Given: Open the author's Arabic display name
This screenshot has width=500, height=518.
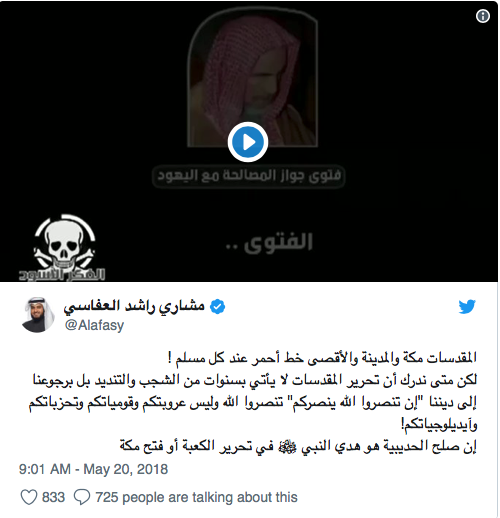Looking at the screenshot, I should [x=134, y=306].
